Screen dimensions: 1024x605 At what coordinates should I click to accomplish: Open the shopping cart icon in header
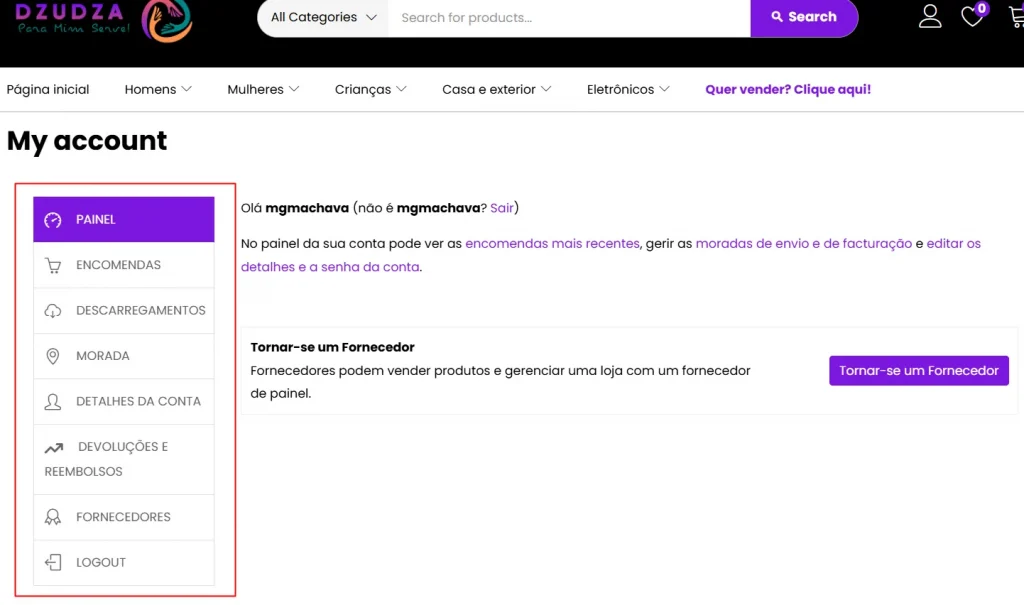(x=1016, y=16)
